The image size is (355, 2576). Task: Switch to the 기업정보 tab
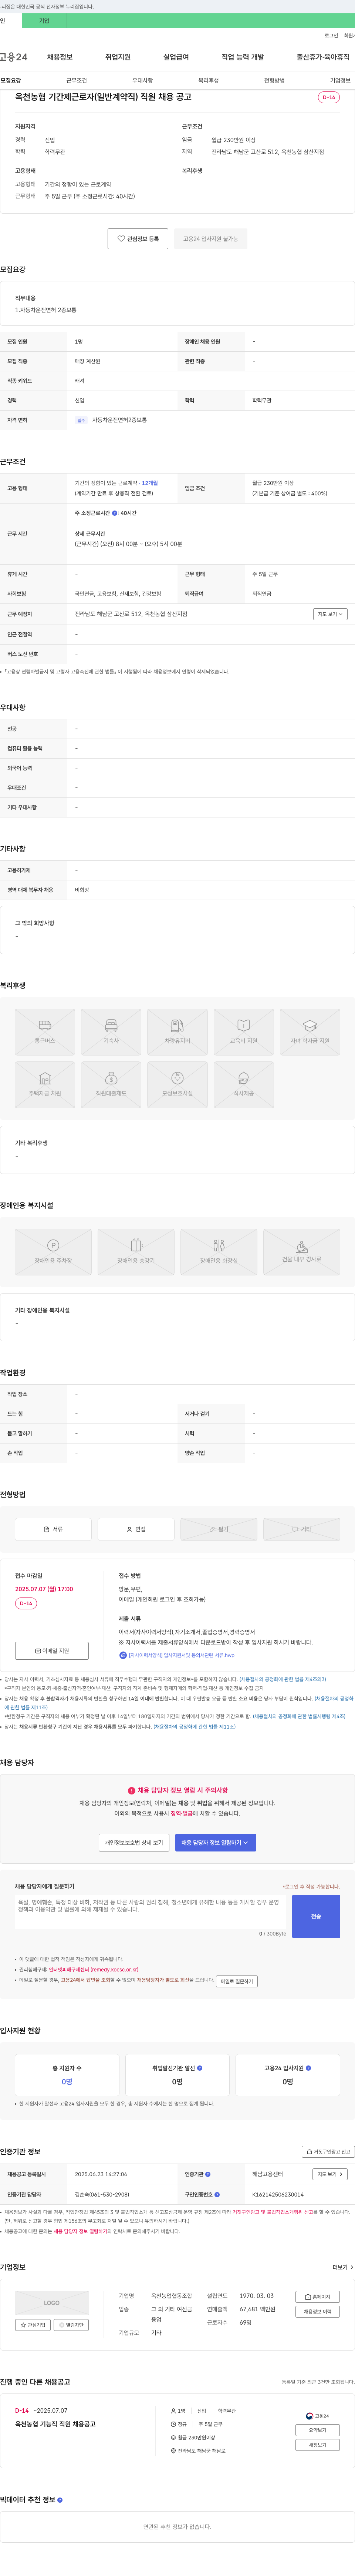(x=340, y=80)
